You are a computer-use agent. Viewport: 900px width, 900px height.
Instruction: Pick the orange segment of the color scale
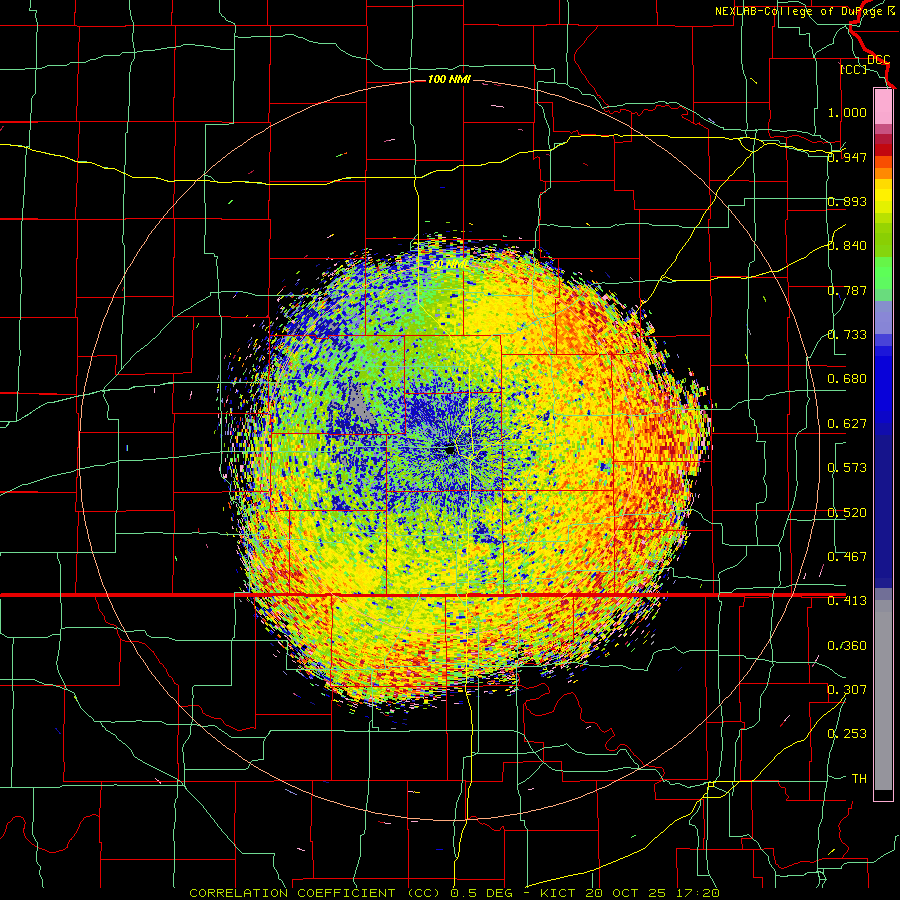pyautogui.click(x=883, y=173)
